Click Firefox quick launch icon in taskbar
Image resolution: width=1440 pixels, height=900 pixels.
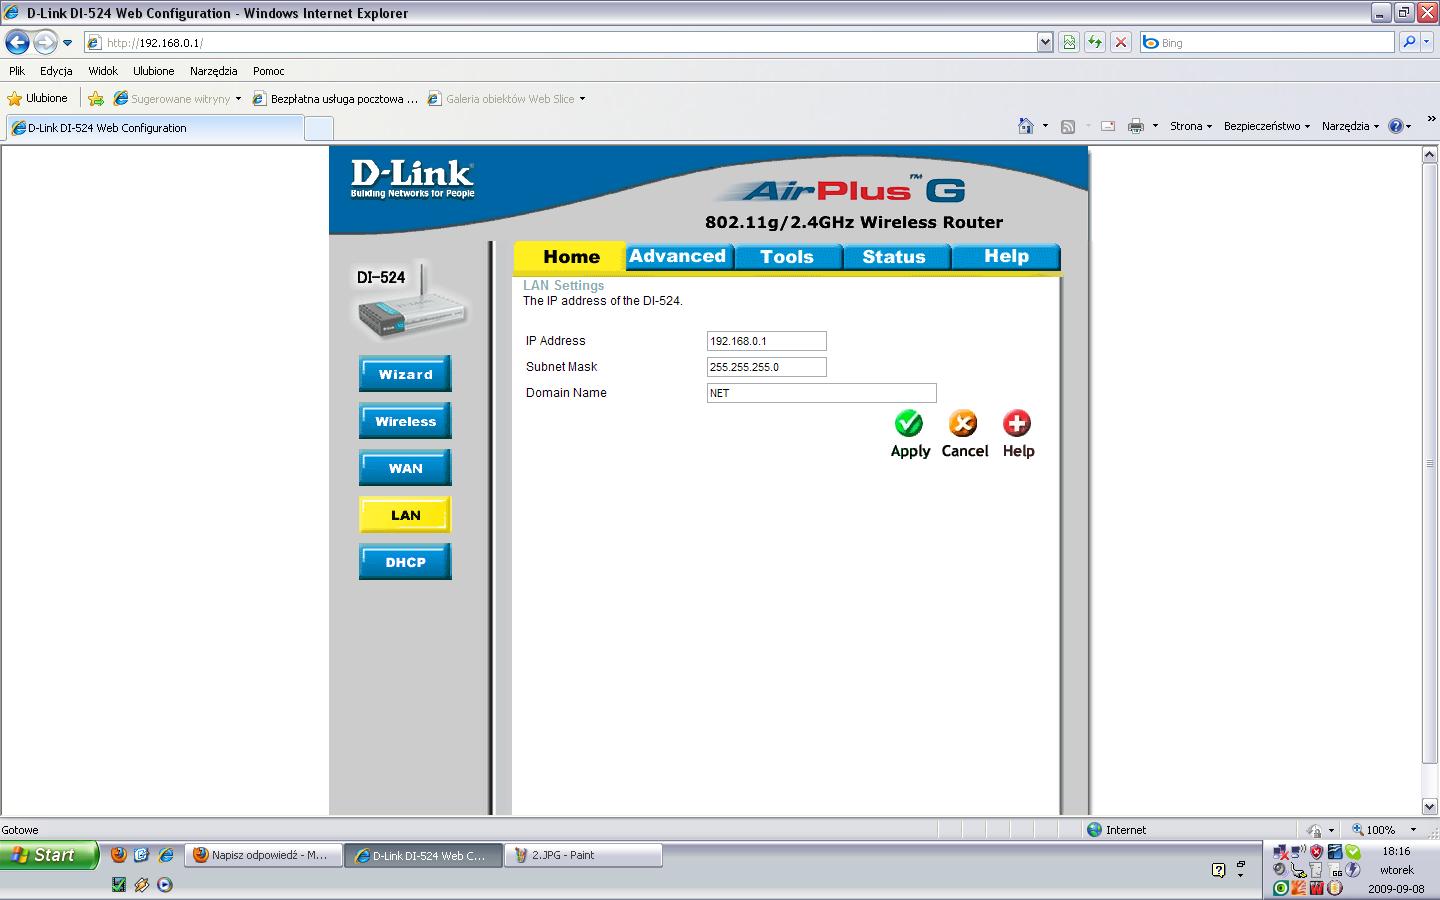(x=119, y=855)
